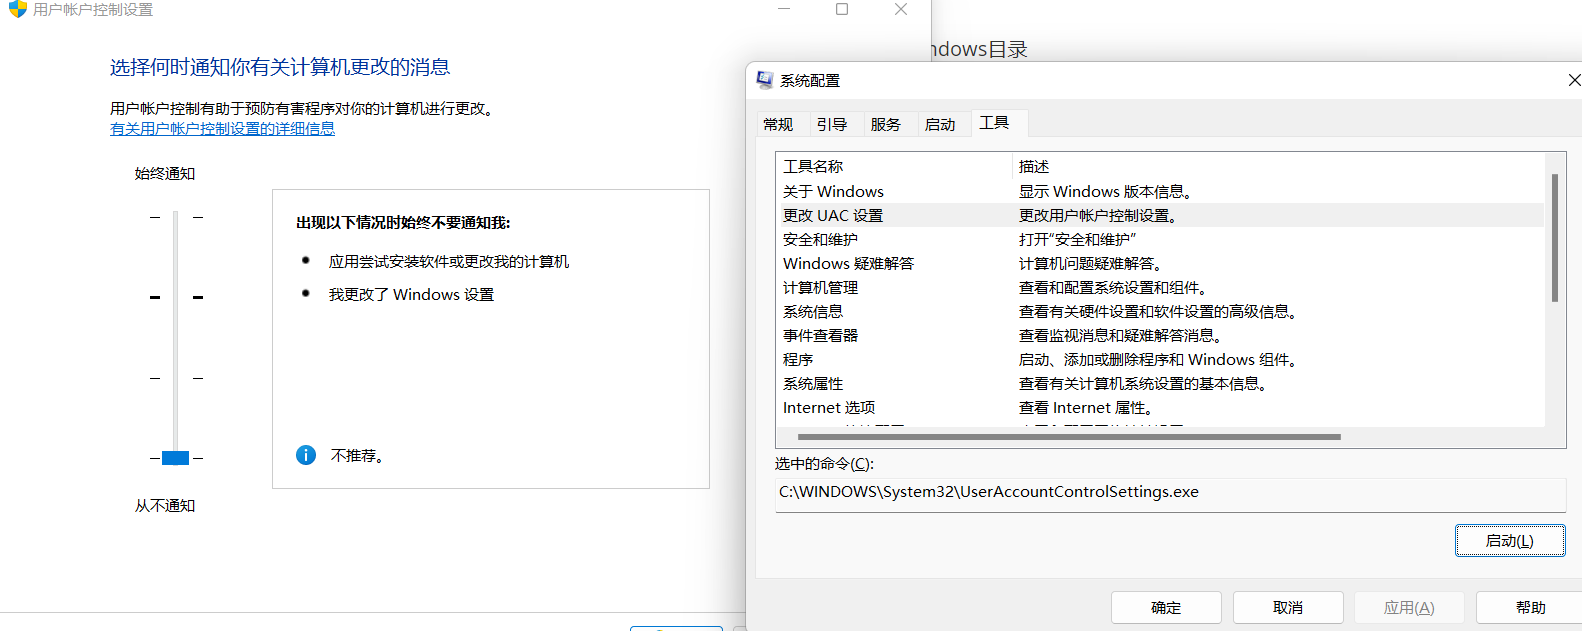
Task: Switch to the 启动 tab
Action: coord(940,124)
